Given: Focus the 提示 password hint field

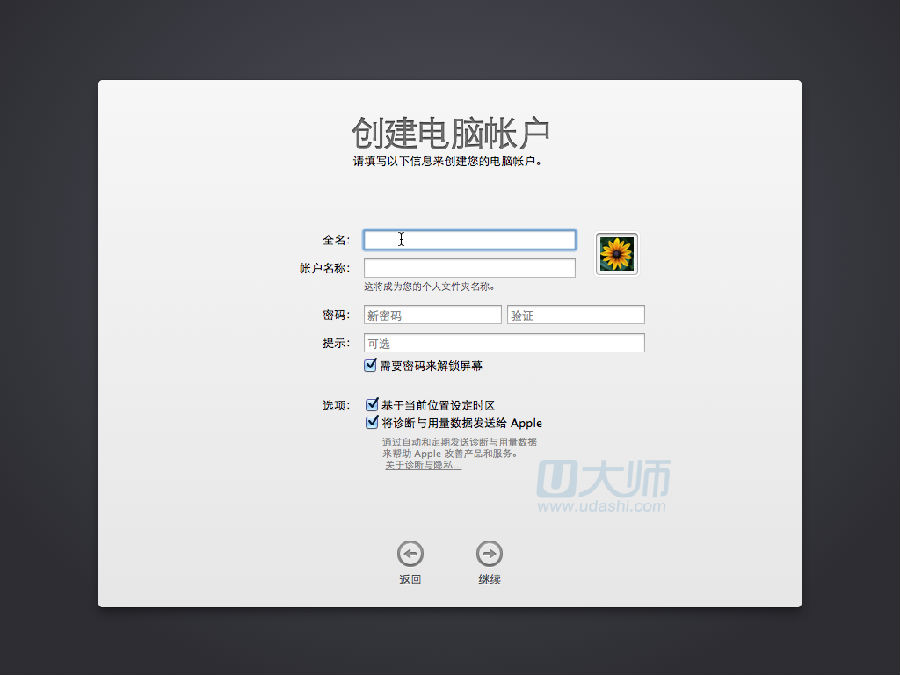Looking at the screenshot, I should [x=504, y=343].
